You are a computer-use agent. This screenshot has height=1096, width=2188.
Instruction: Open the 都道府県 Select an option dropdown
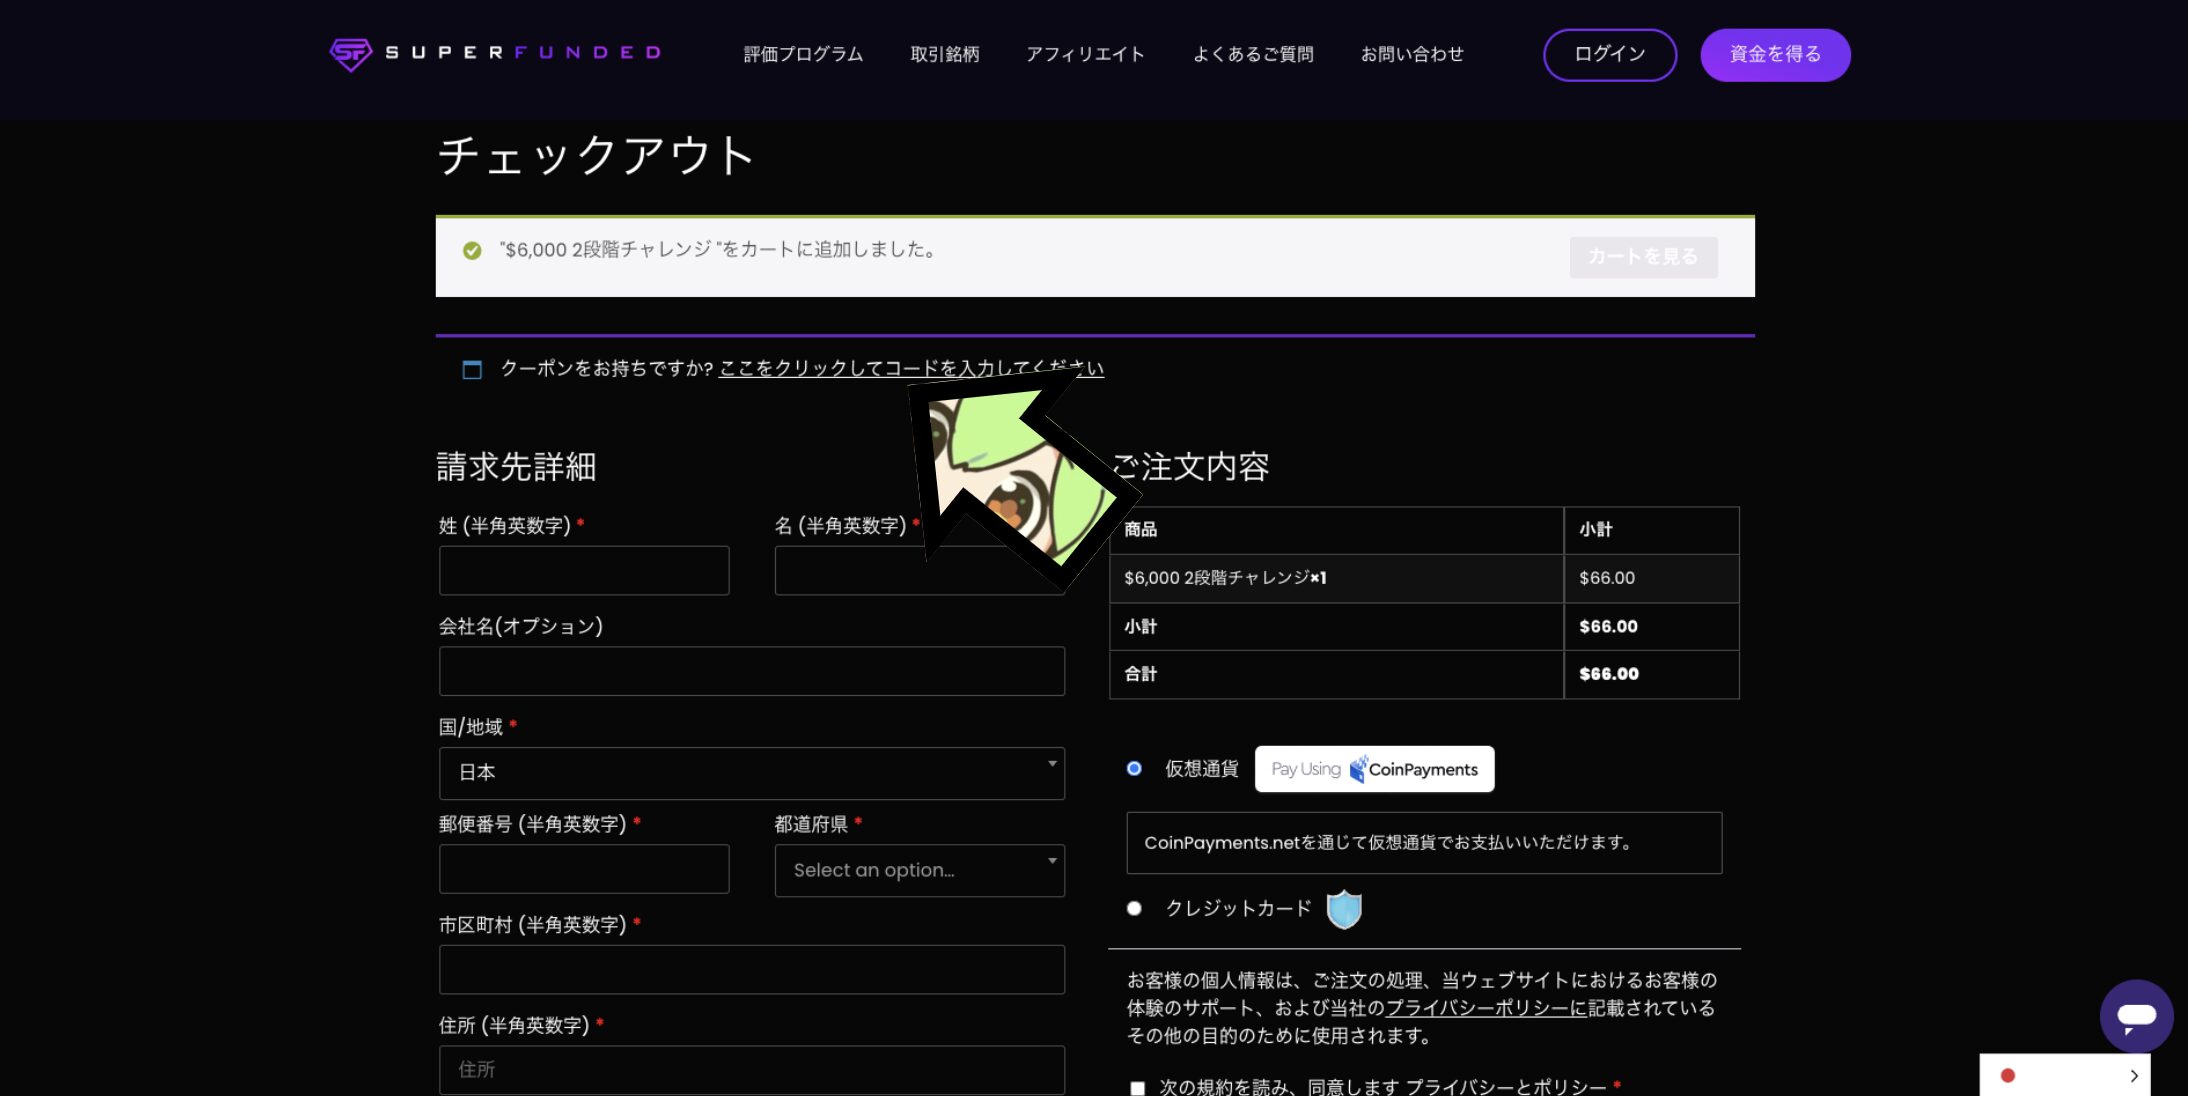(x=919, y=870)
